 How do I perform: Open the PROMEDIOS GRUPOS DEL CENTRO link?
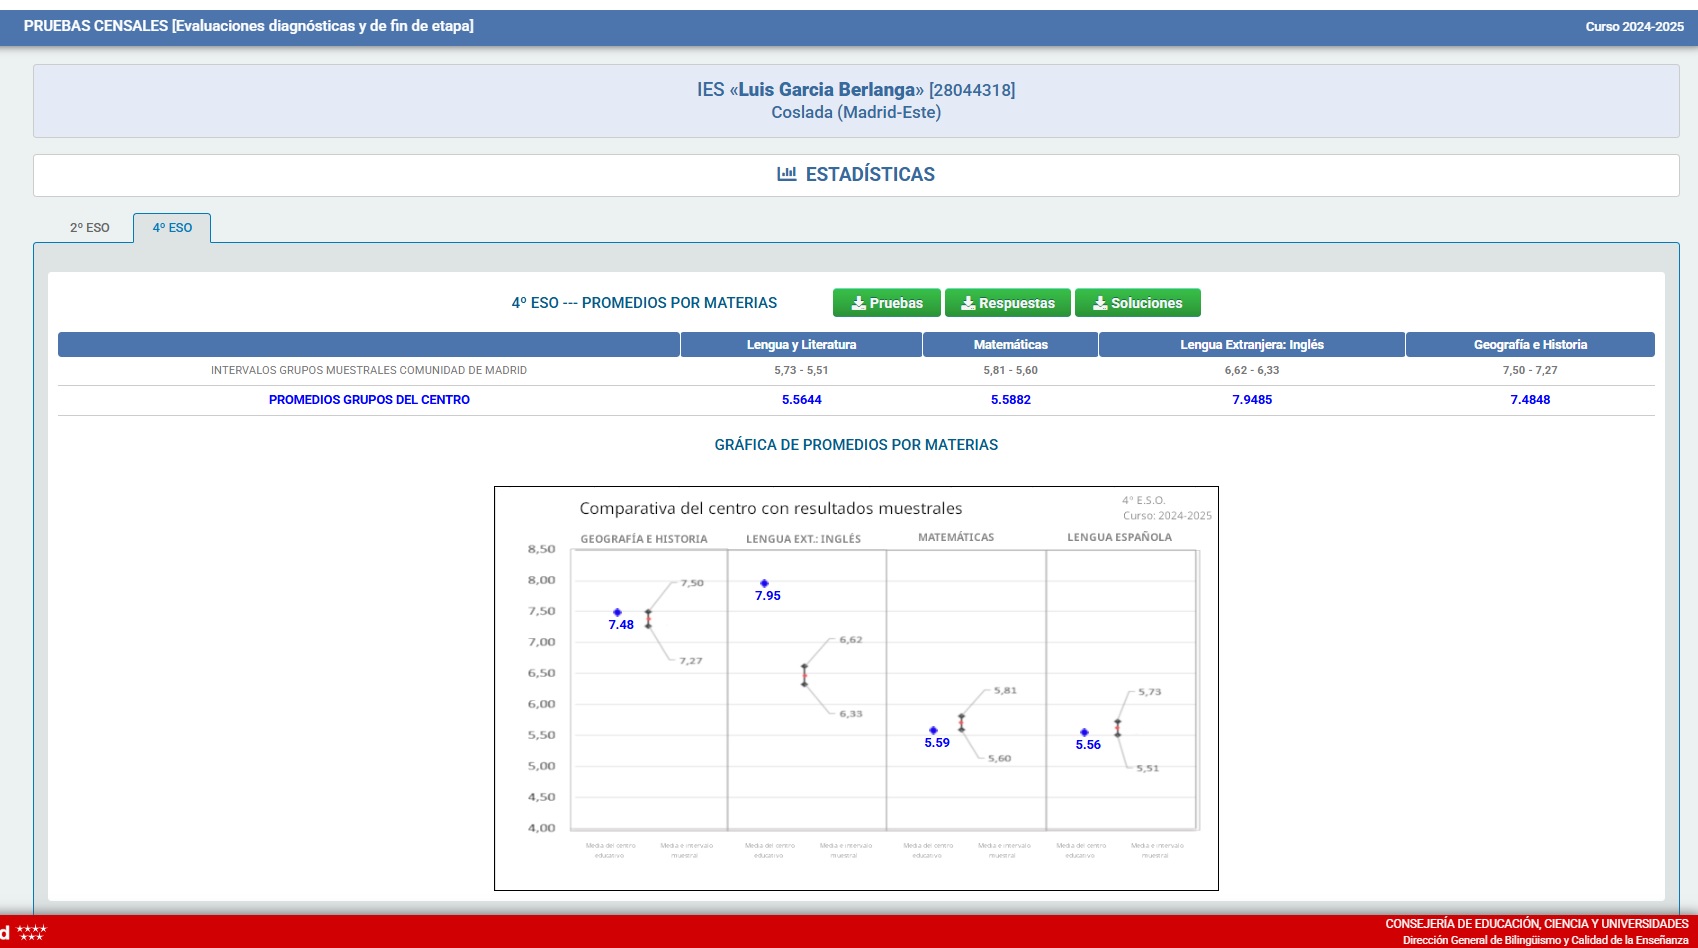[x=369, y=400]
